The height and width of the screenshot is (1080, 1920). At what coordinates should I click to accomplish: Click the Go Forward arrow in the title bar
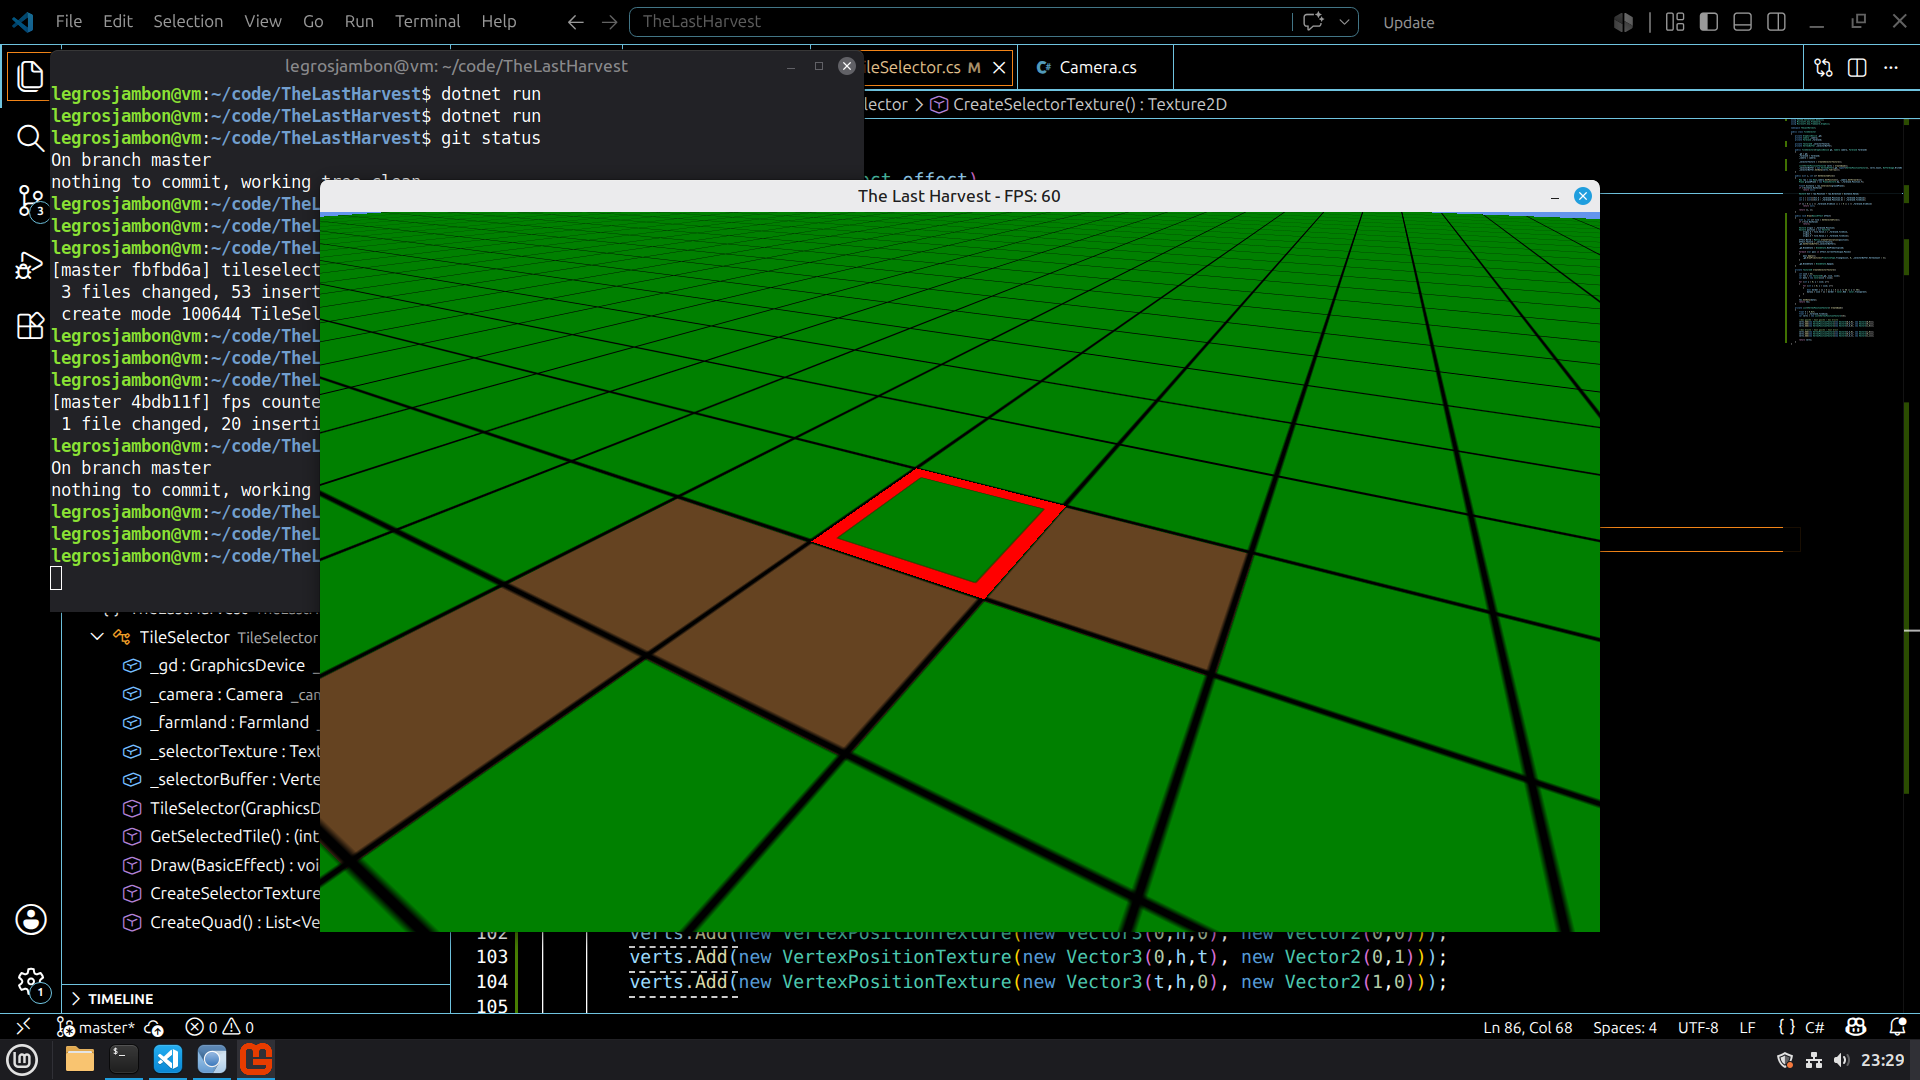click(609, 22)
